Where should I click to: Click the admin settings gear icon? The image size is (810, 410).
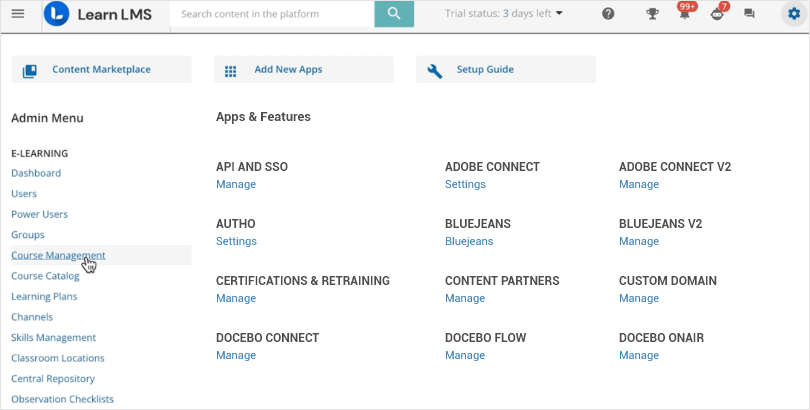pos(794,14)
